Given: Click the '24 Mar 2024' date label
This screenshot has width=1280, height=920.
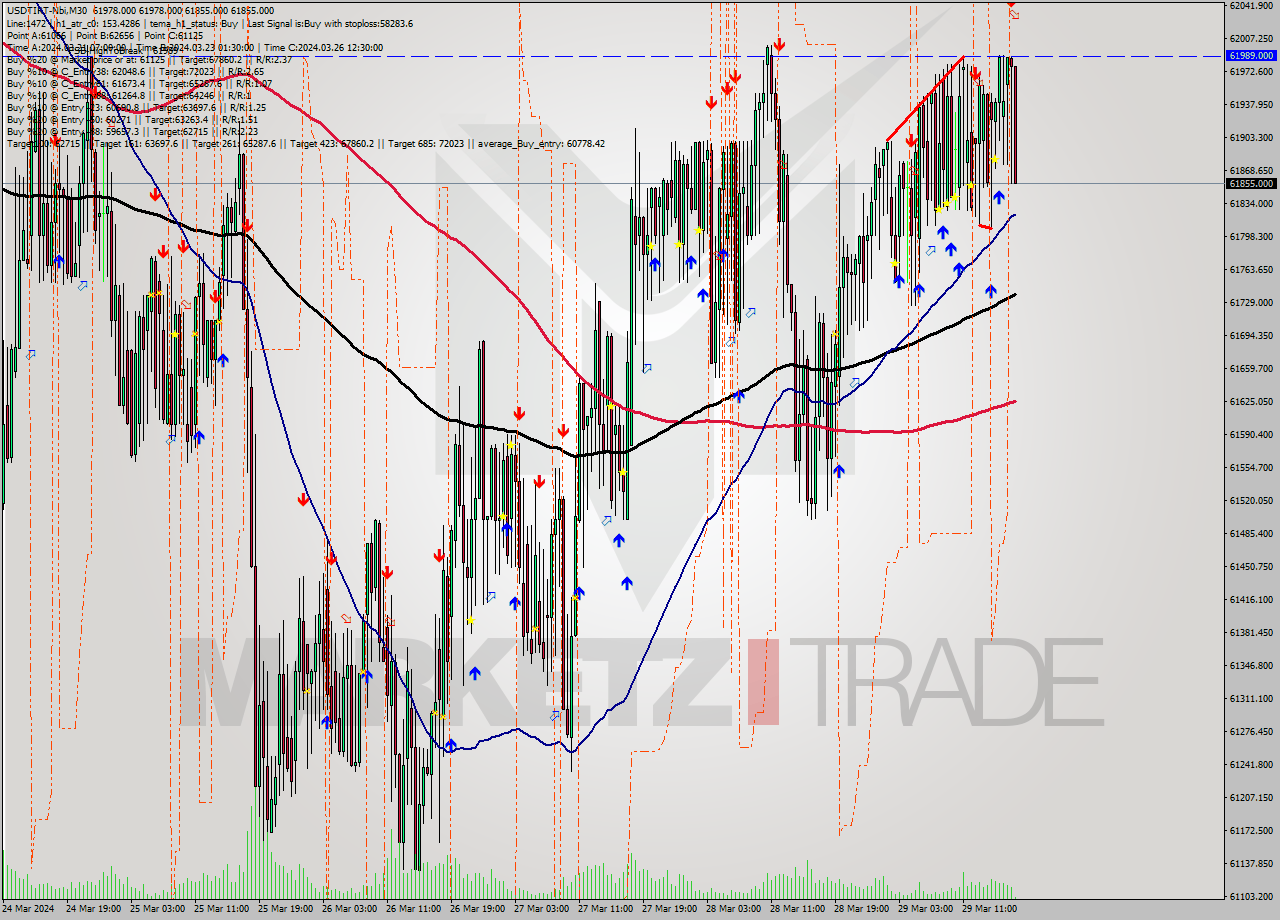Looking at the screenshot, I should tap(26, 910).
